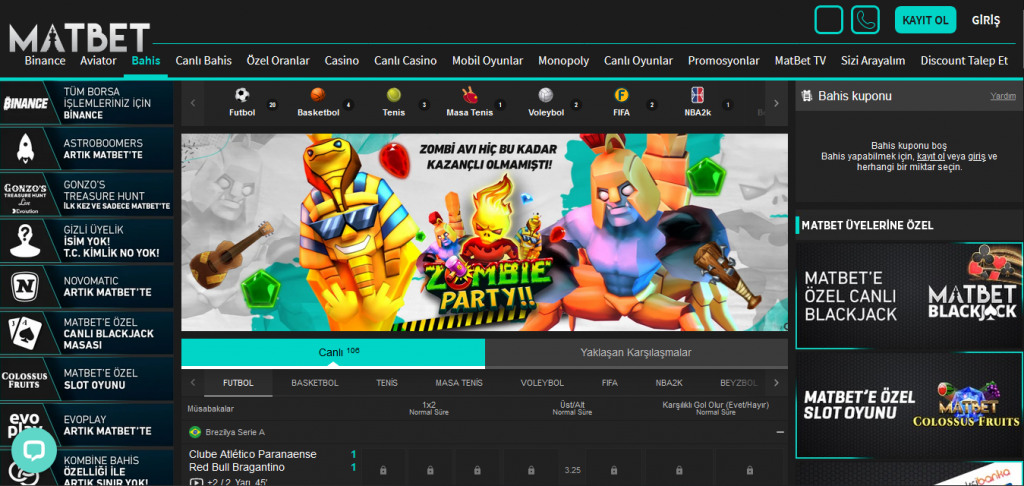Select the Tenis ball icon
The width and height of the screenshot is (1024, 486).
click(x=393, y=95)
